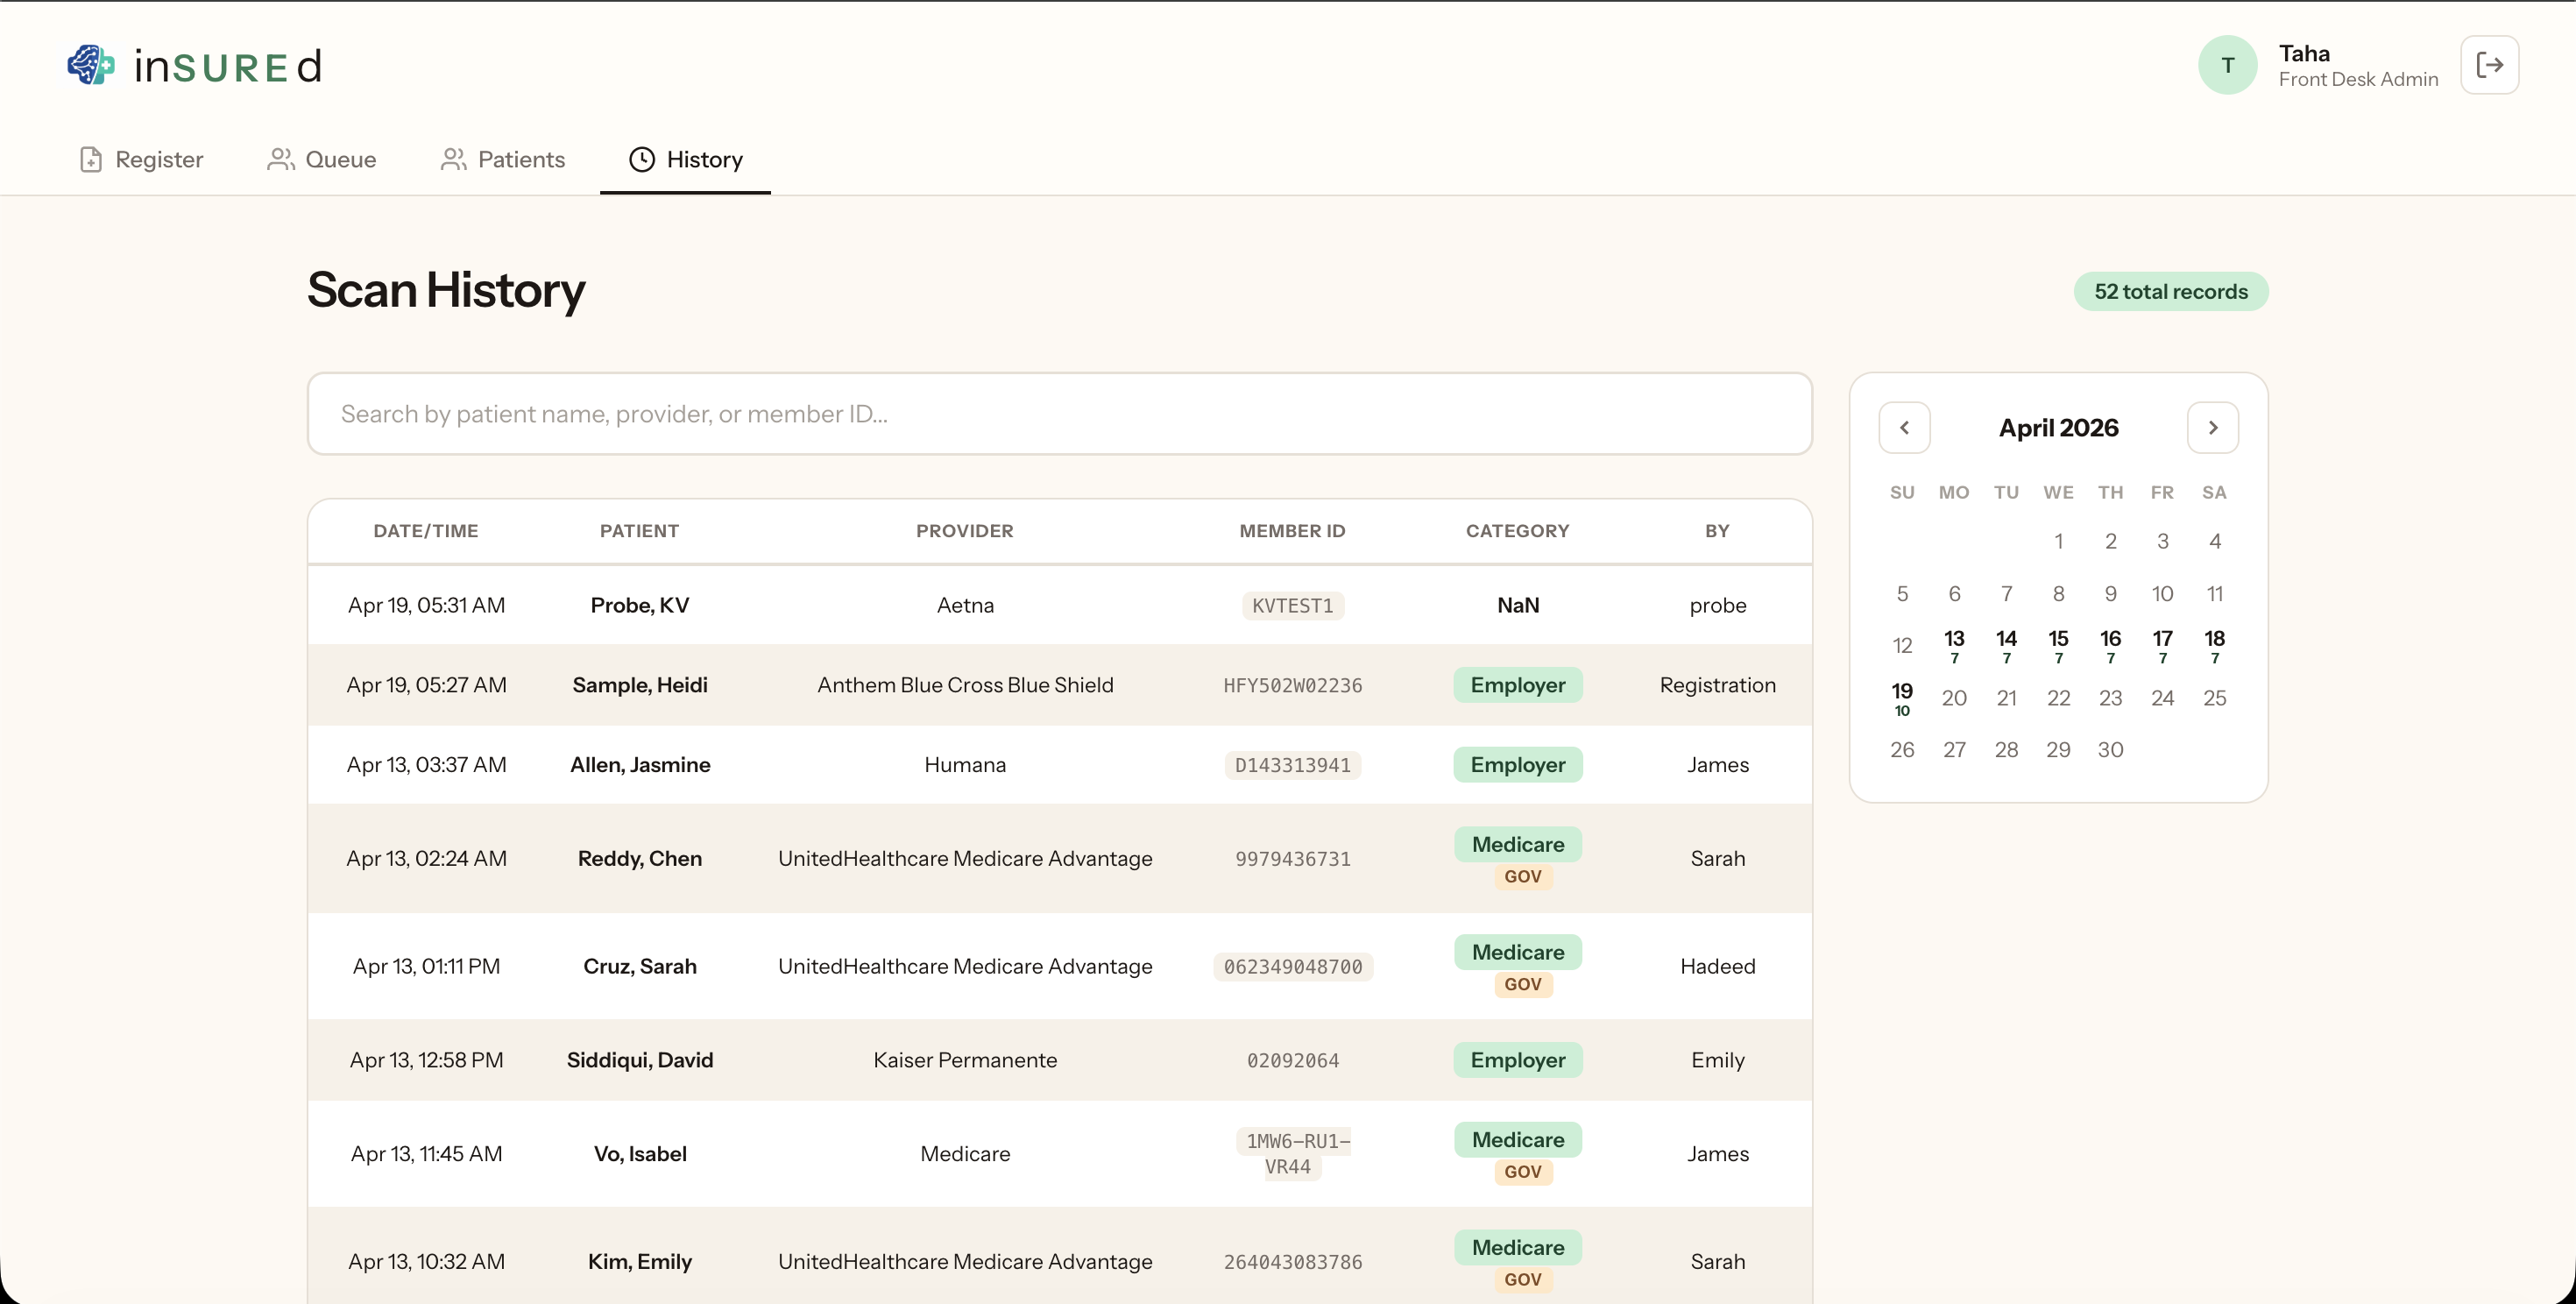Image resolution: width=2576 pixels, height=1304 pixels.
Task: Click the GOV tag on the Reddy, Chen row
Action: point(1522,877)
